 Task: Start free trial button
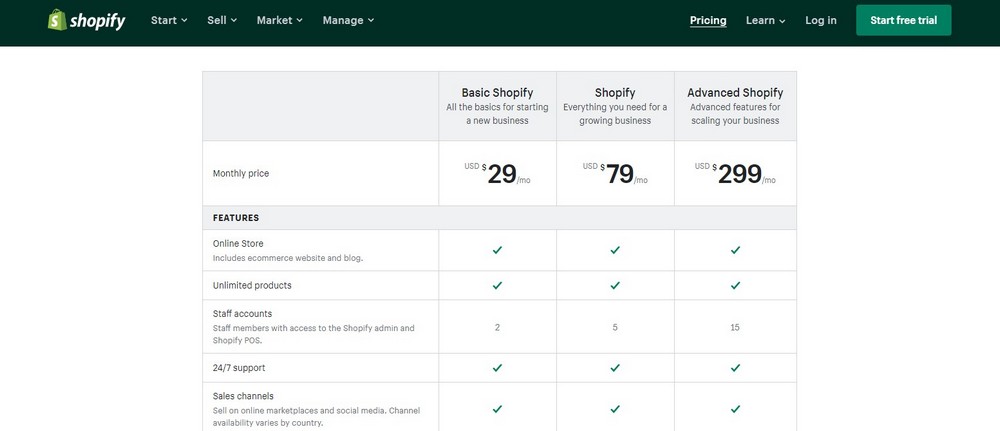(903, 20)
